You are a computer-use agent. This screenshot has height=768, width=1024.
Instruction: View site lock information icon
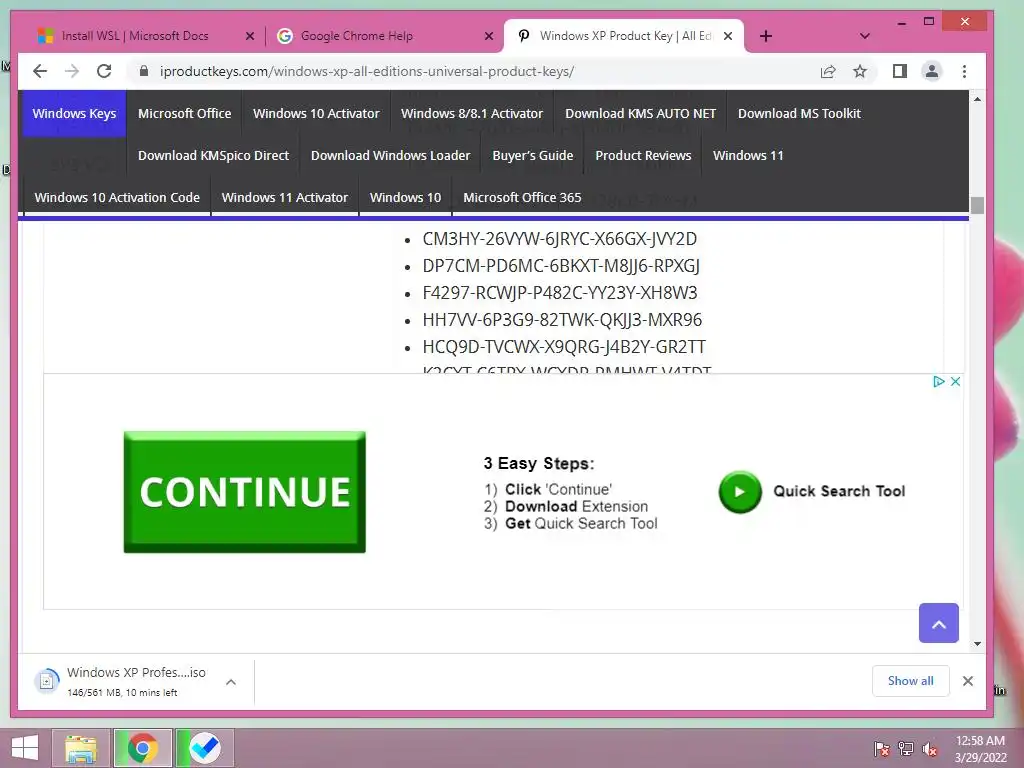click(x=144, y=71)
